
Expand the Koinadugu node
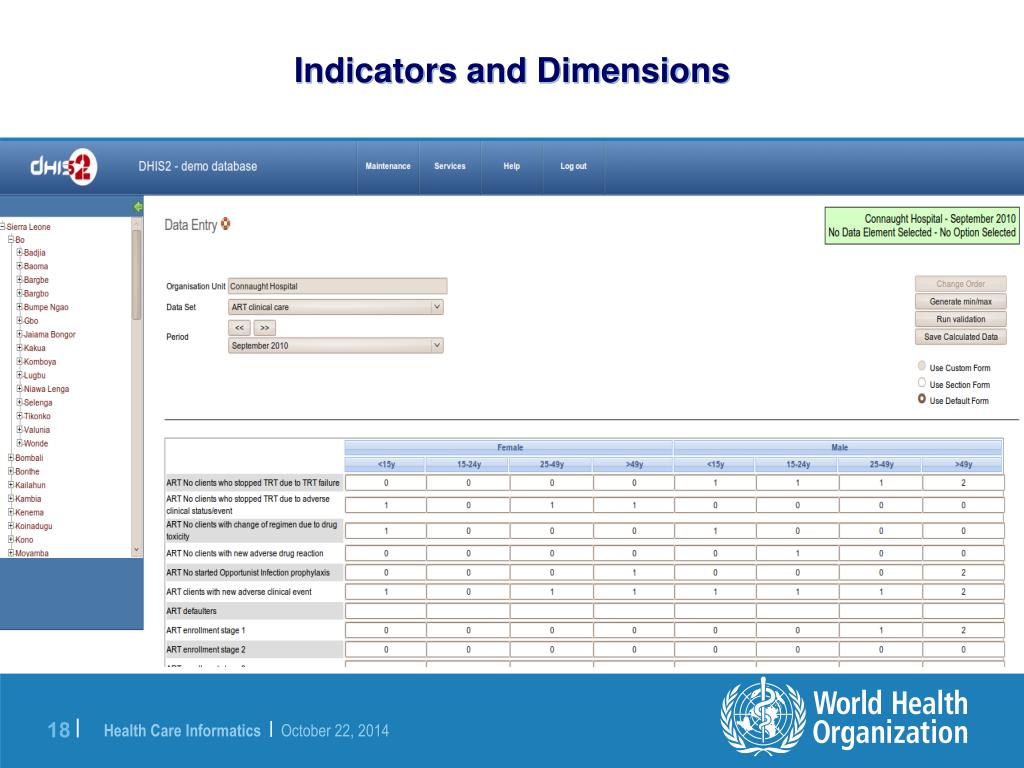pos(11,526)
